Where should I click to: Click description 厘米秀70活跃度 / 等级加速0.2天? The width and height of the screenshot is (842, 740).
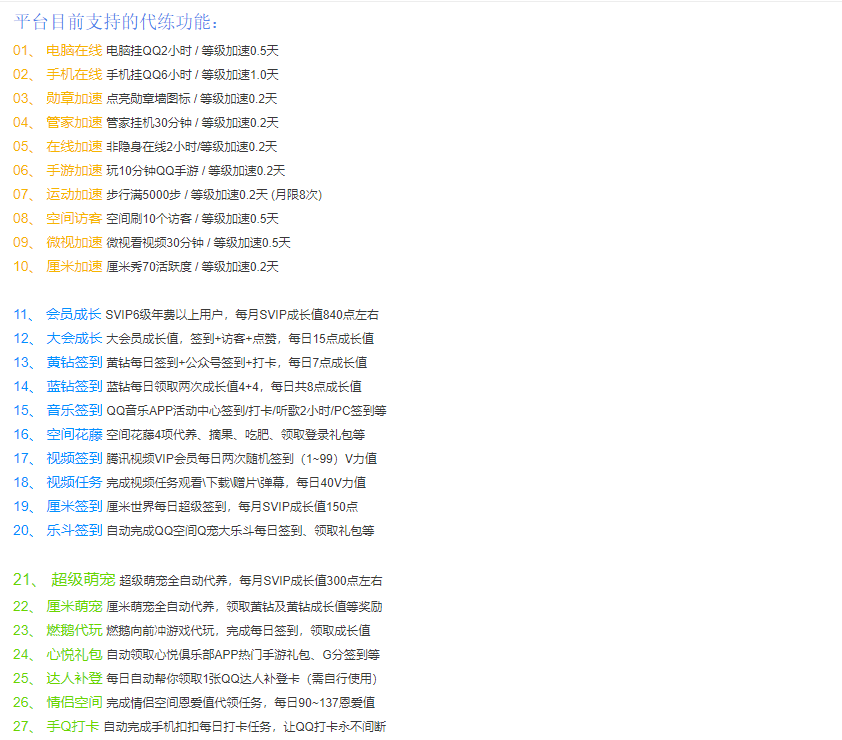[192, 266]
